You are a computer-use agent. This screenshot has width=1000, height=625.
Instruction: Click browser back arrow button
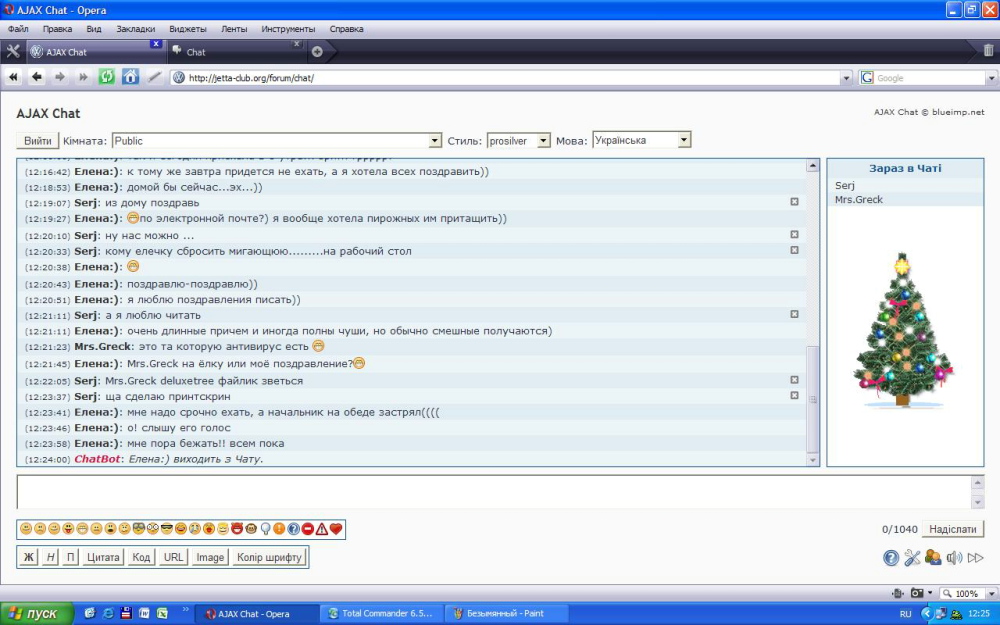[x=37, y=77]
